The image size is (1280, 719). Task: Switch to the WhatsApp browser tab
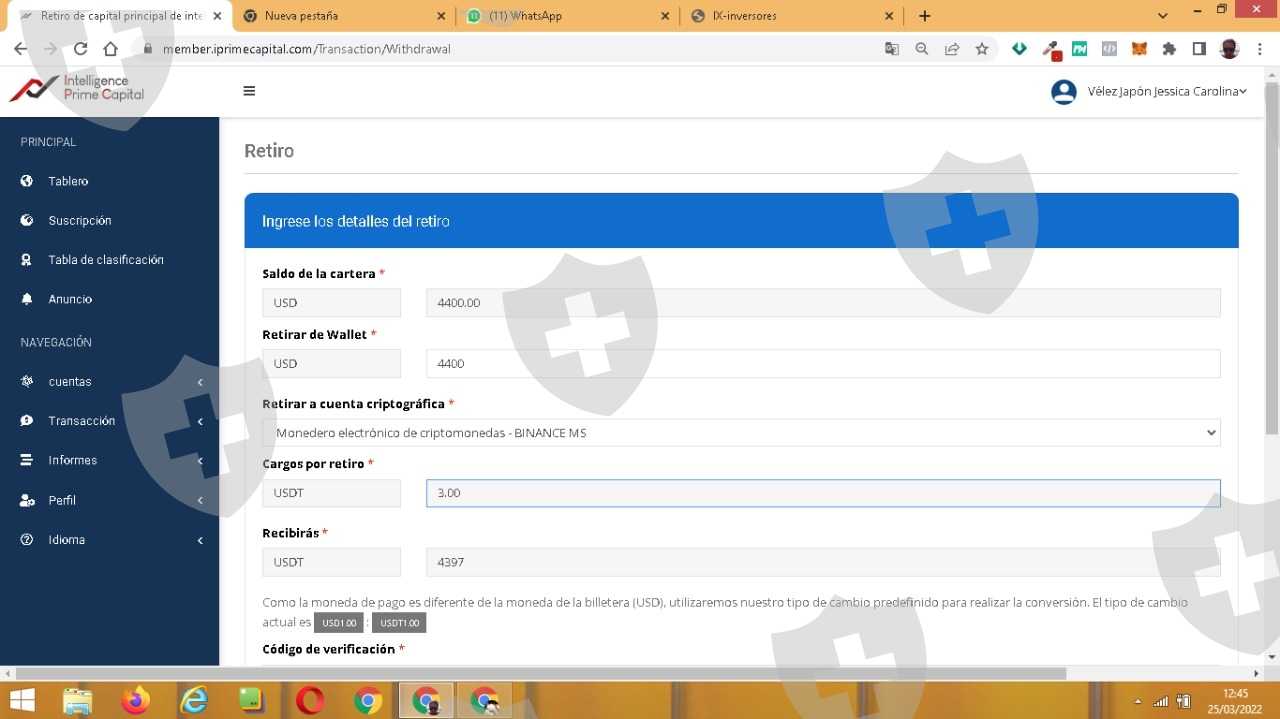pos(568,16)
